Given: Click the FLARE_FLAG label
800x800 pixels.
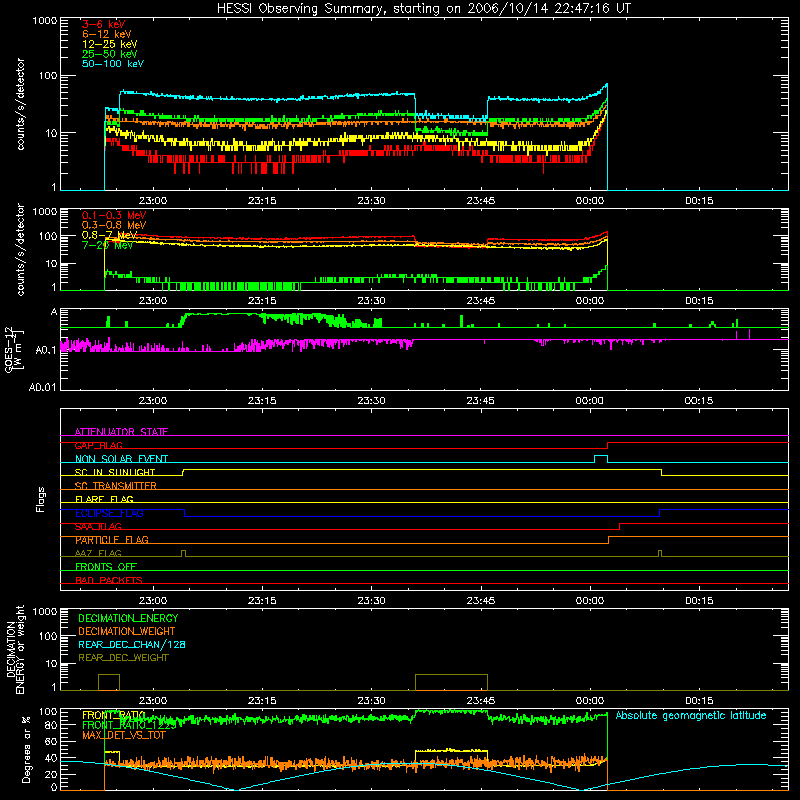Looking at the screenshot, I should click(x=104, y=499).
